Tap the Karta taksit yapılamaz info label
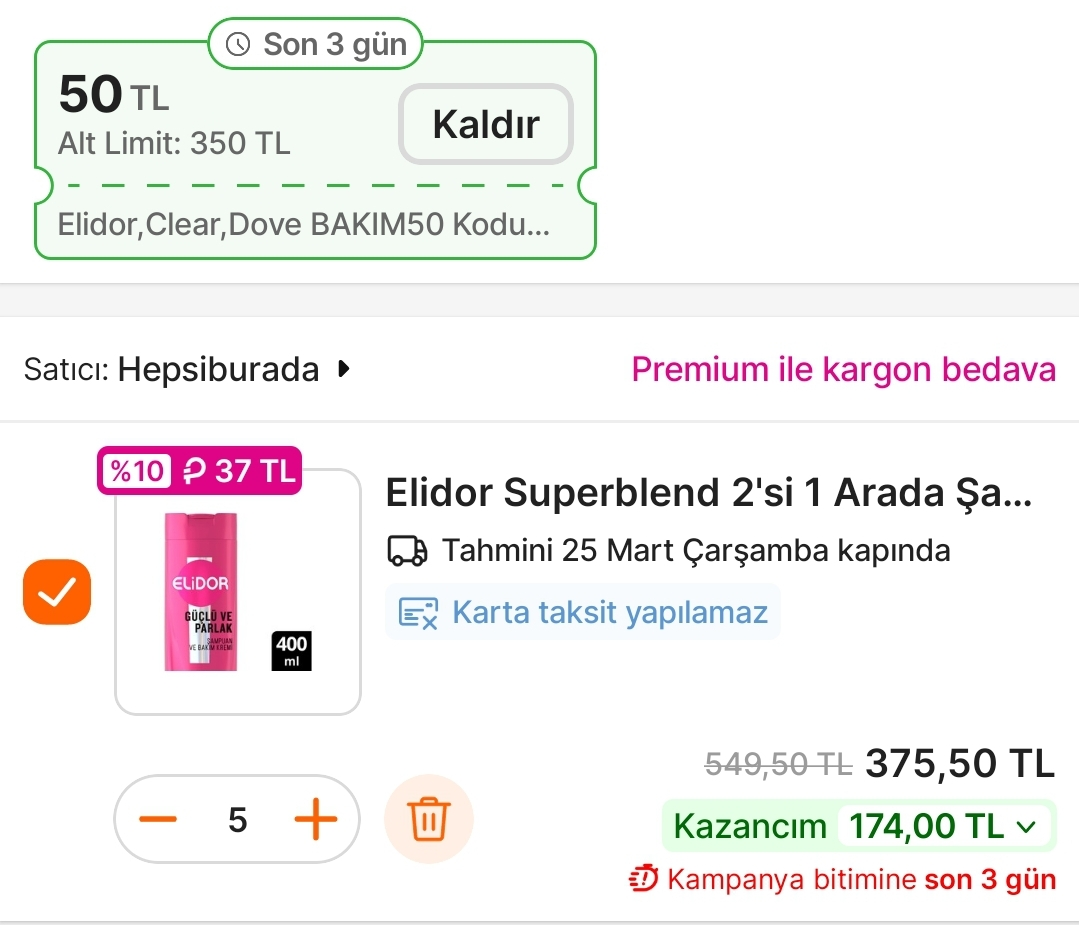This screenshot has width=1079, height=925. pyautogui.click(x=610, y=612)
